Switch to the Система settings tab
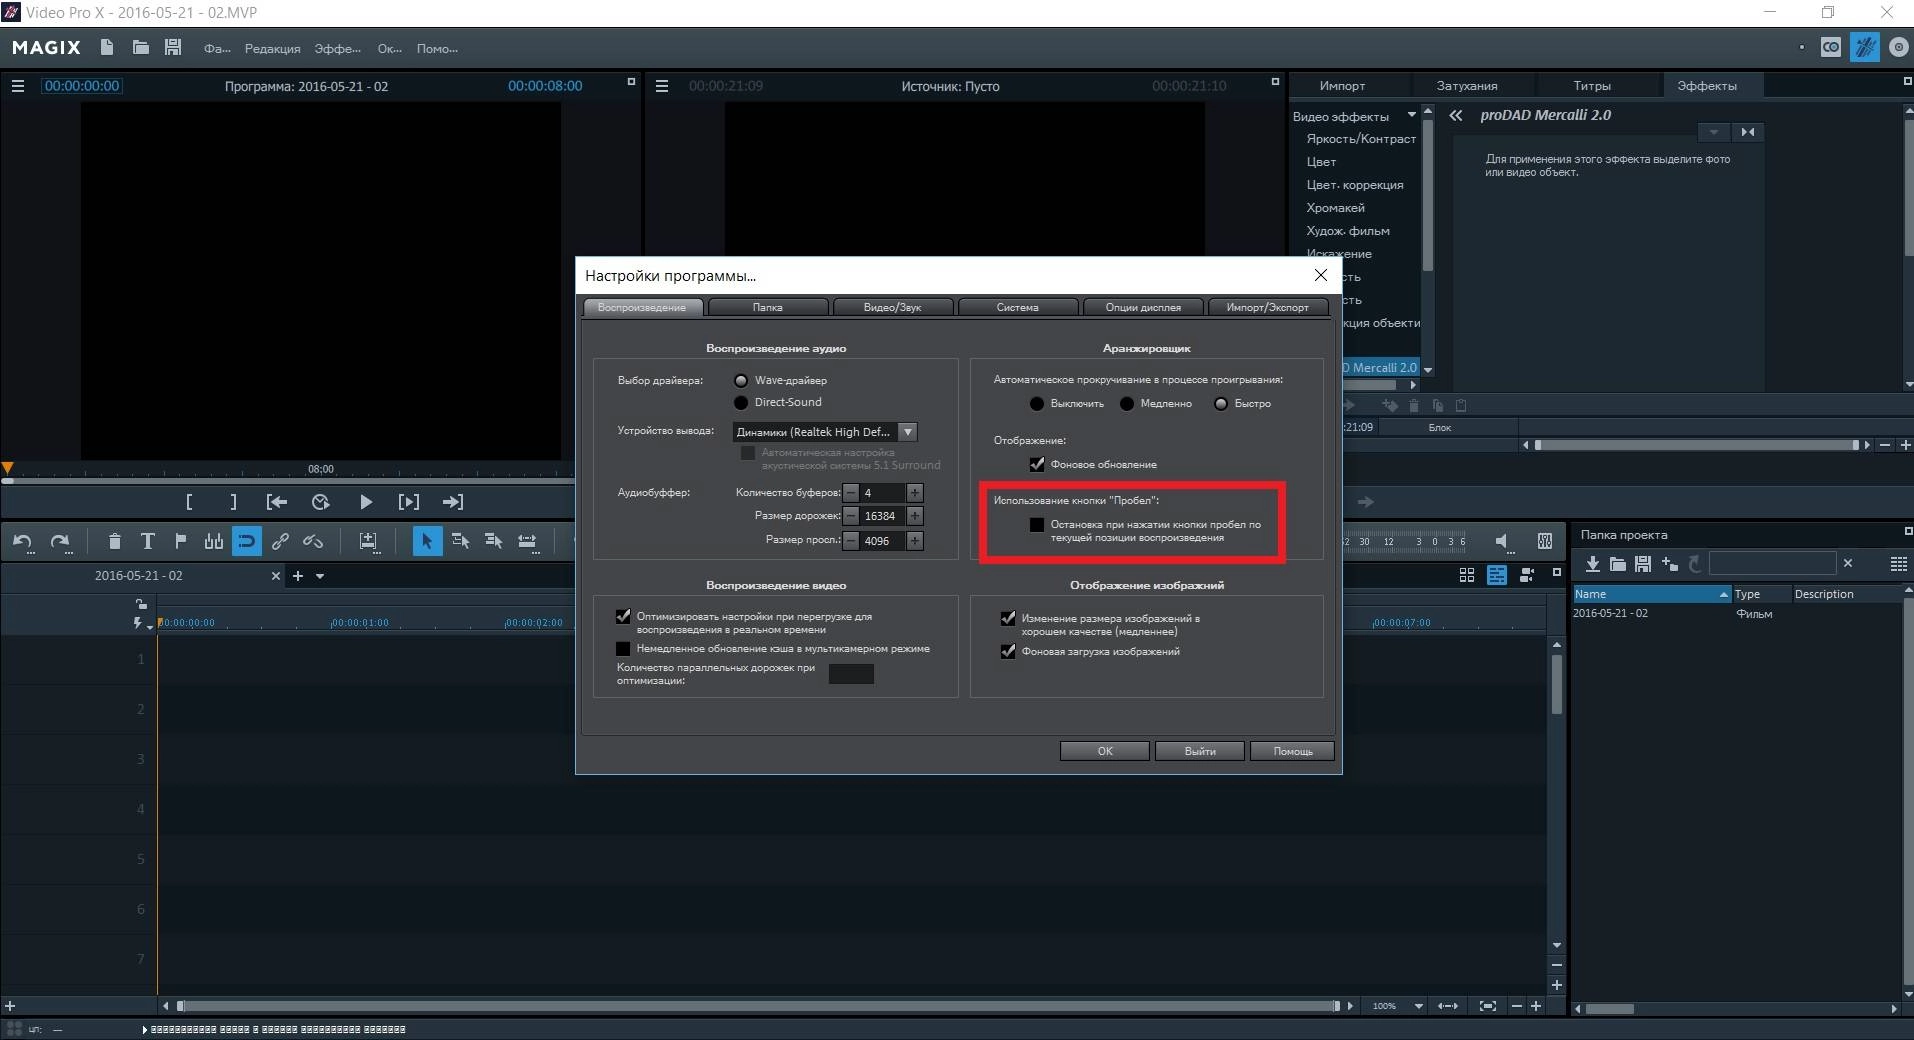The image size is (1914, 1040). point(1017,307)
